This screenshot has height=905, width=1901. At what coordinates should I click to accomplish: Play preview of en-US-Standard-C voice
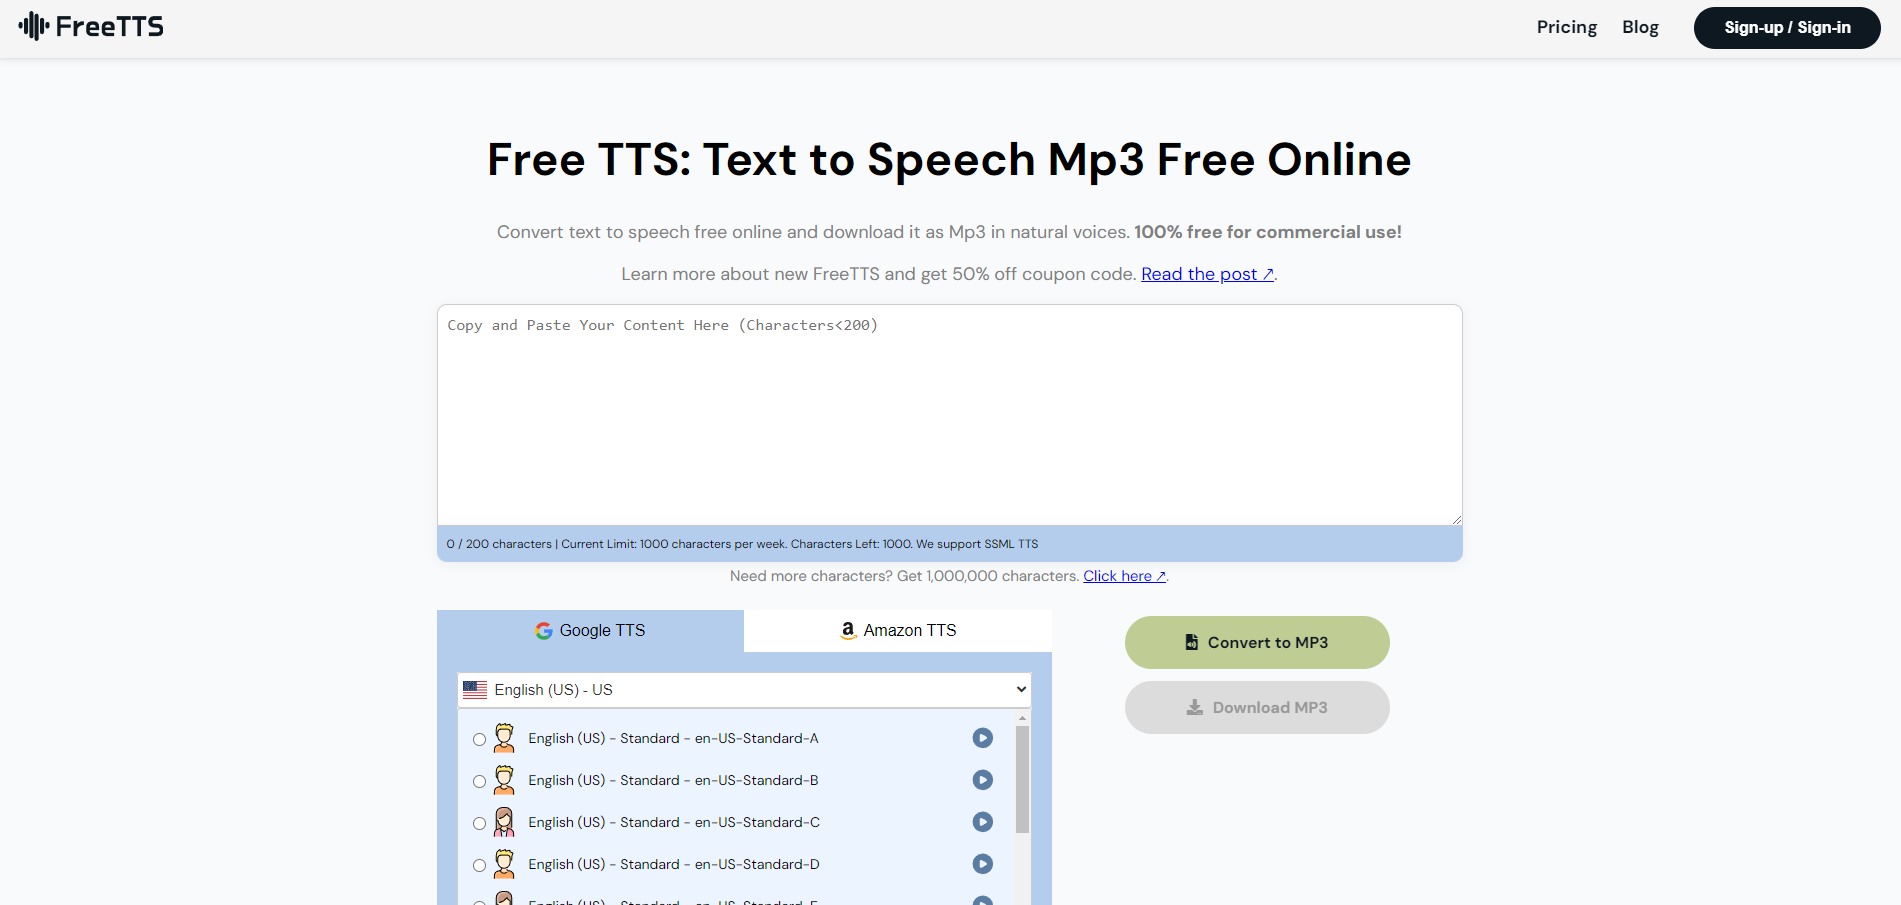coord(983,822)
